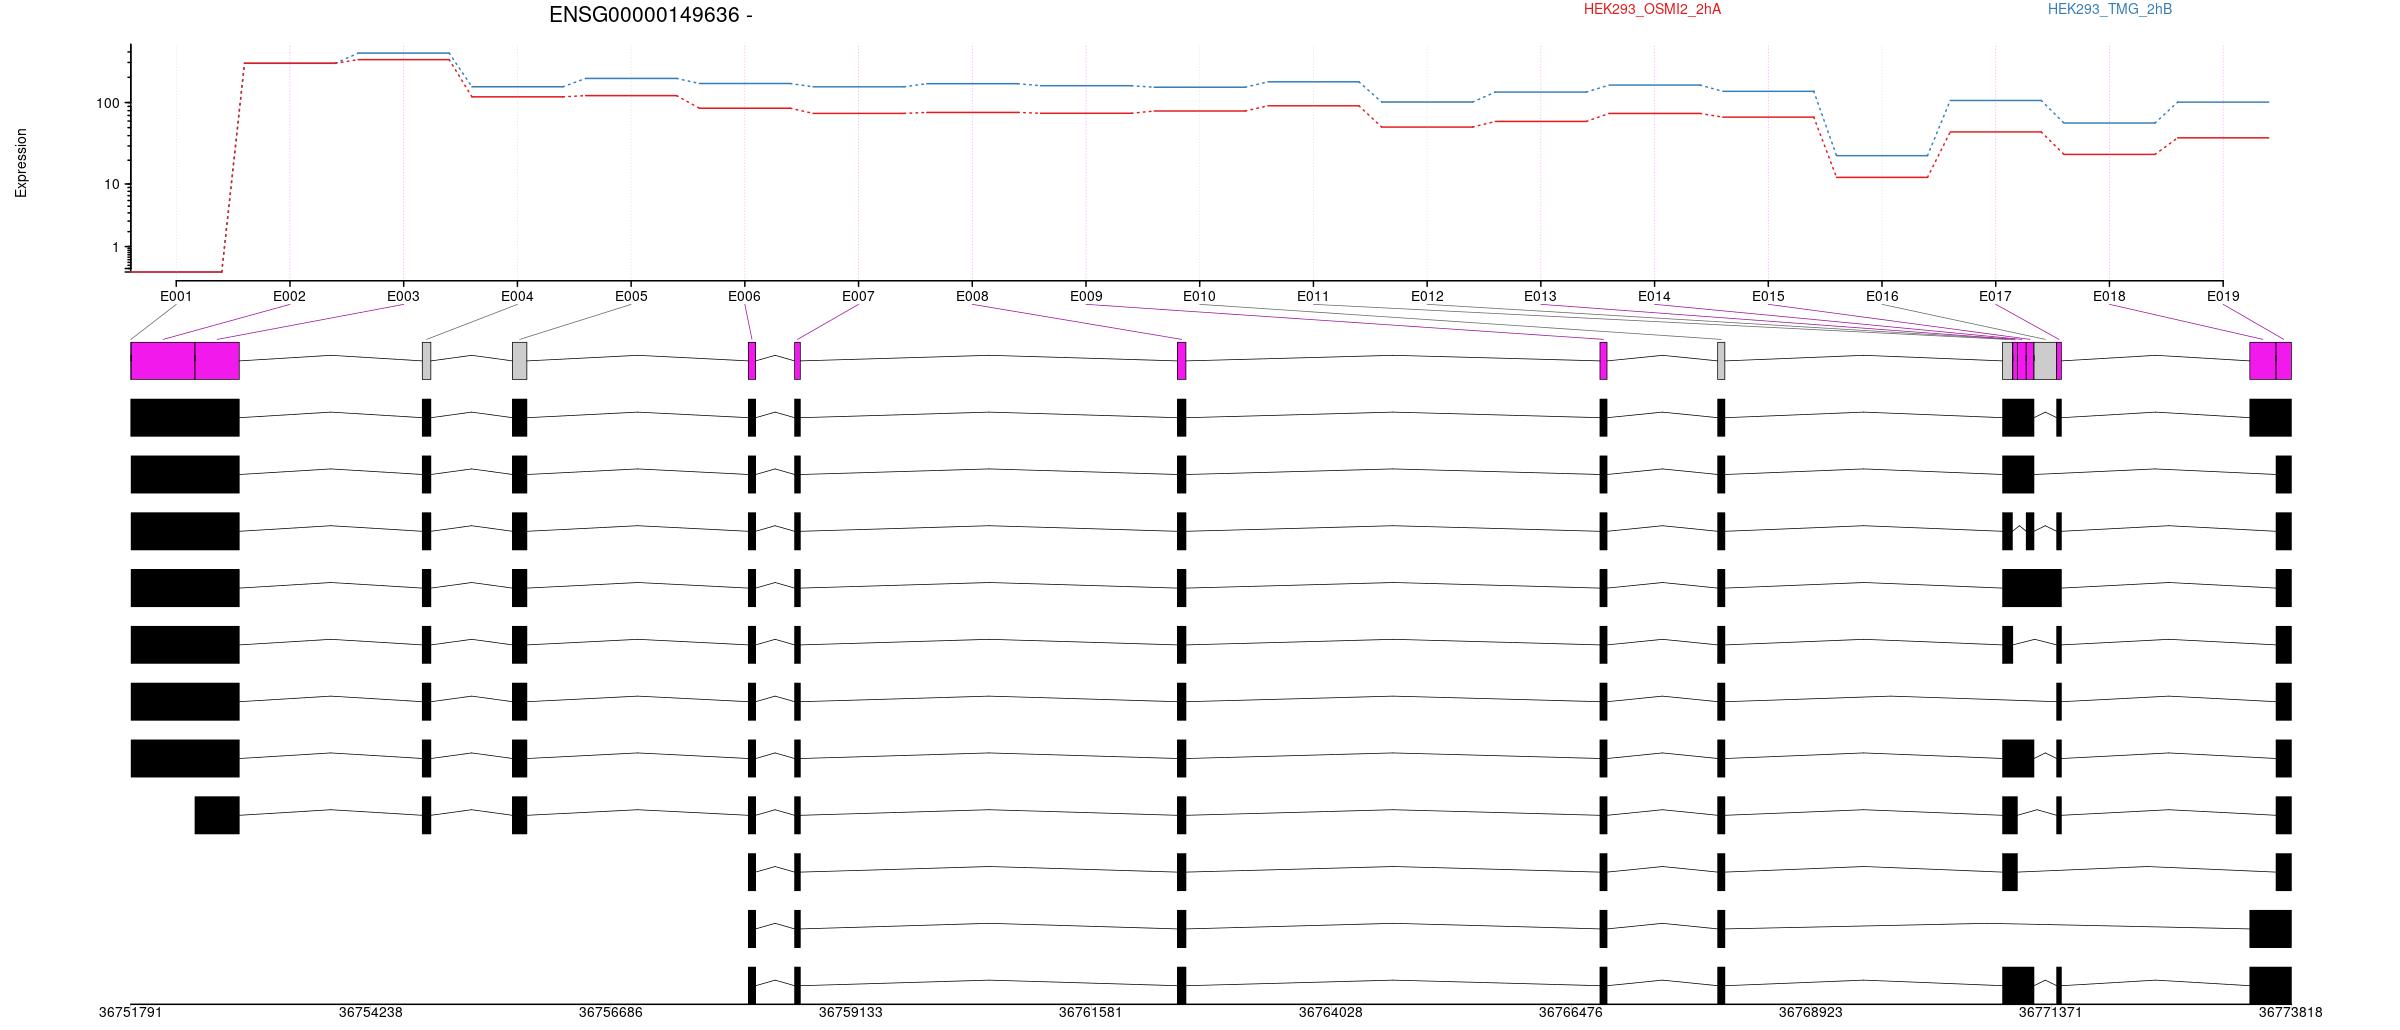
Task: Click exon label E001
Action: [x=175, y=296]
